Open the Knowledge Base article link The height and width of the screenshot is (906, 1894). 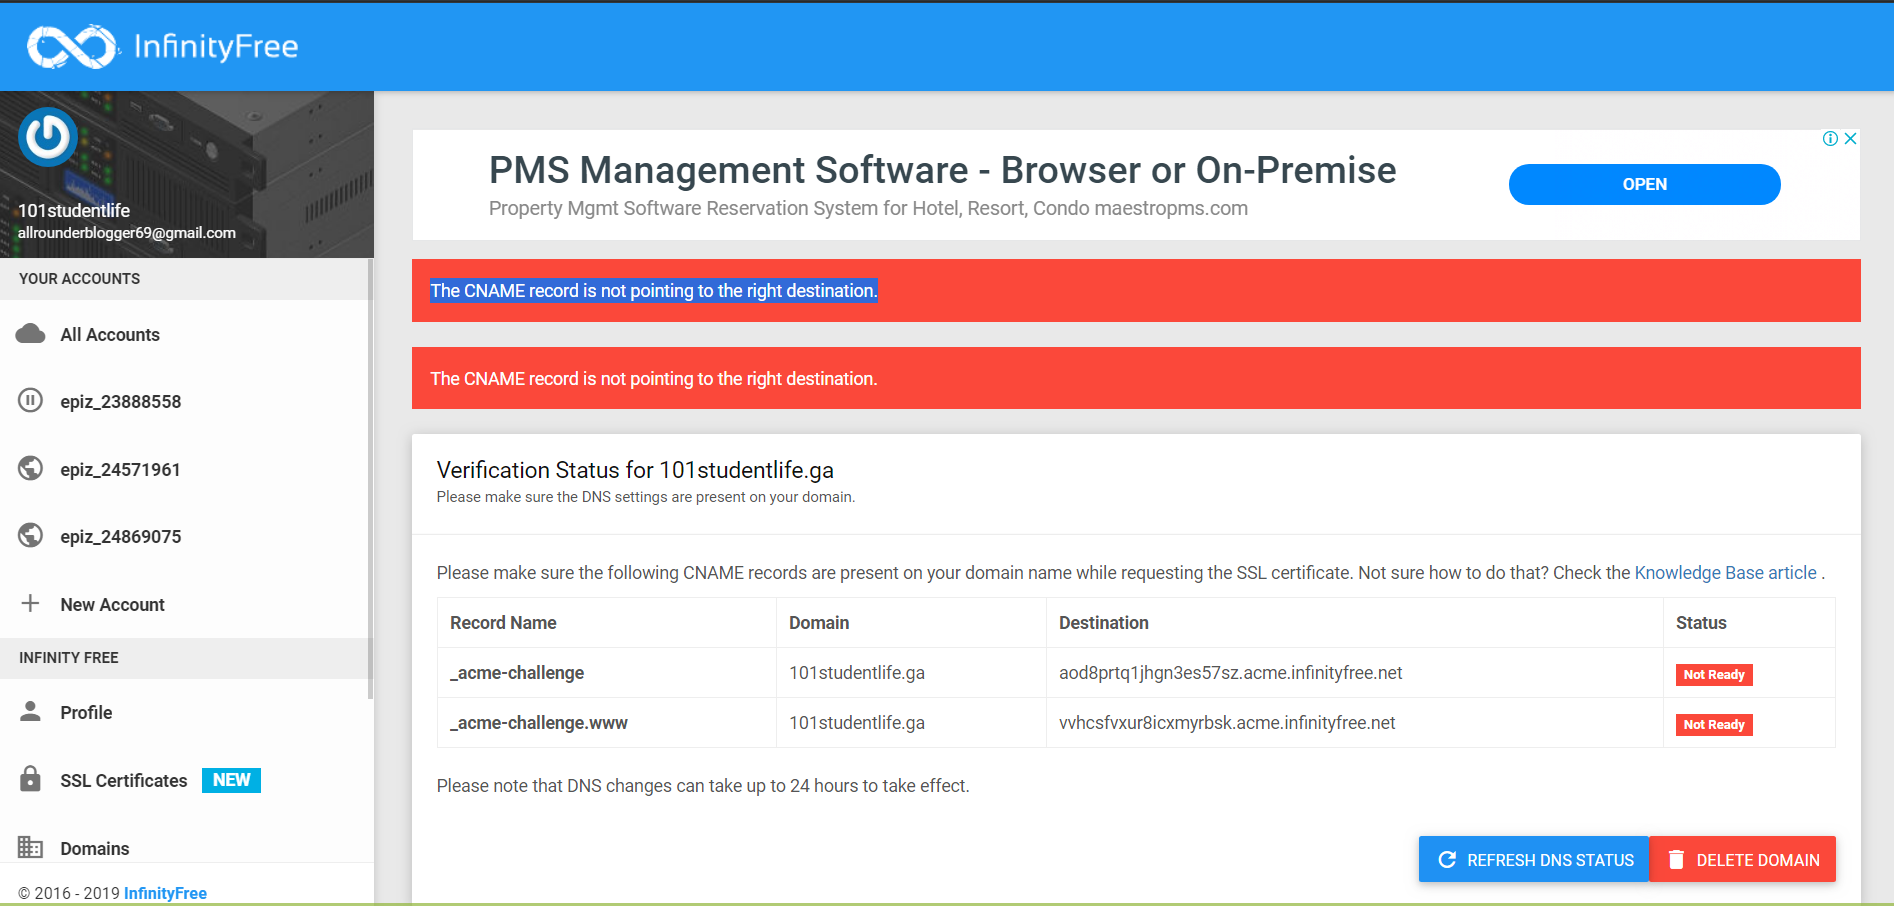[x=1725, y=573]
